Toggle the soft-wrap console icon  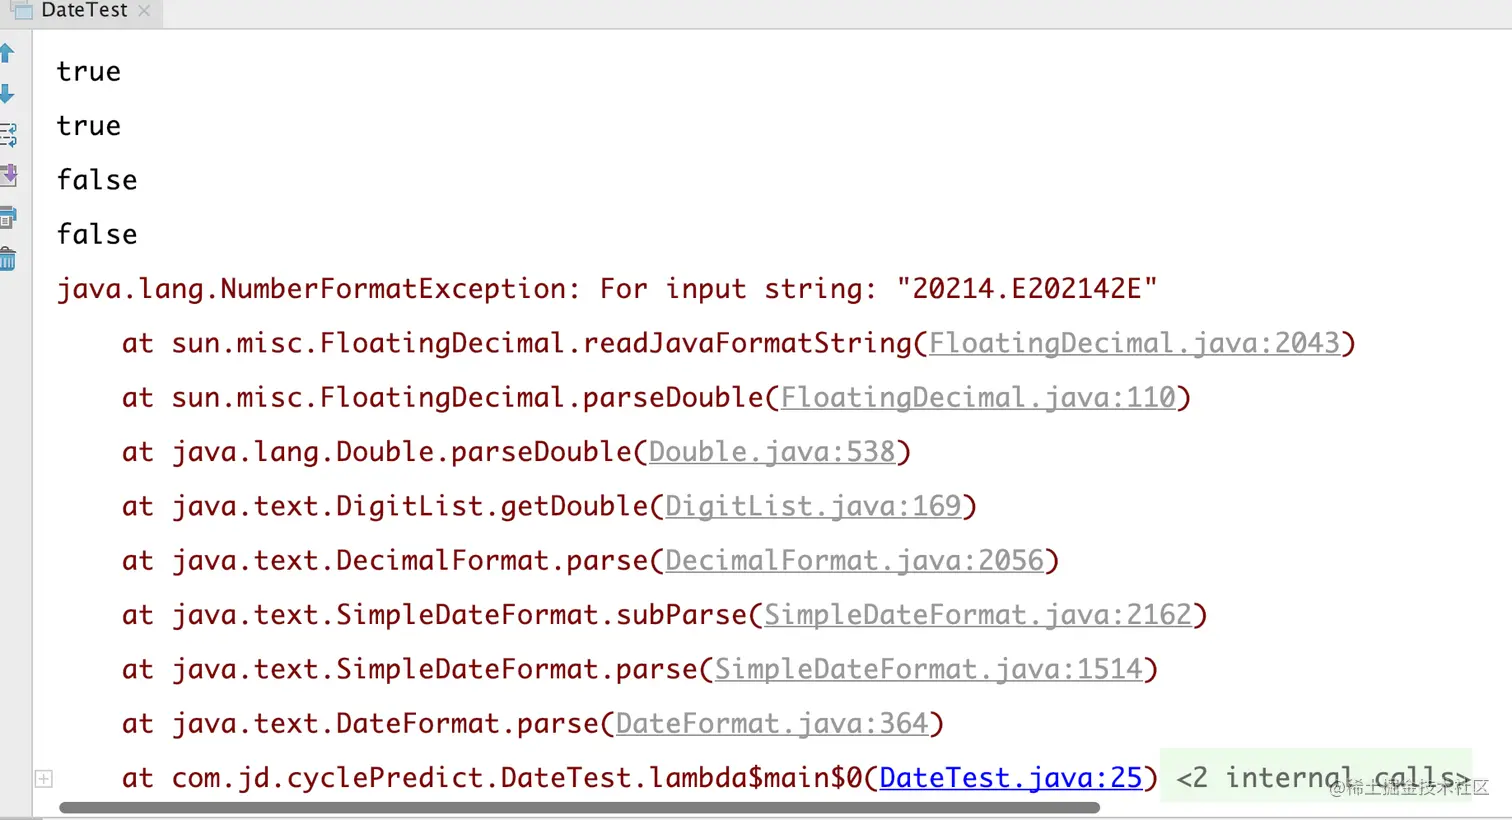pos(8,134)
